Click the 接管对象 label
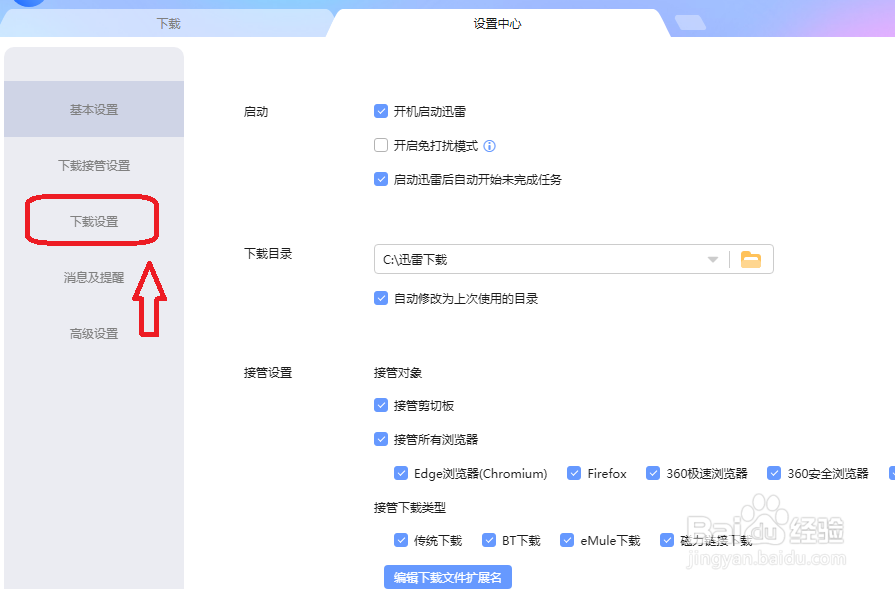 click(x=398, y=373)
